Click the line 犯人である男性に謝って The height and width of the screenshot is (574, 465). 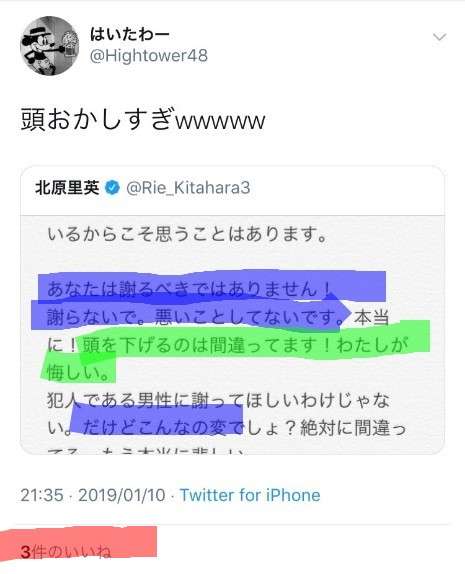coord(218,400)
